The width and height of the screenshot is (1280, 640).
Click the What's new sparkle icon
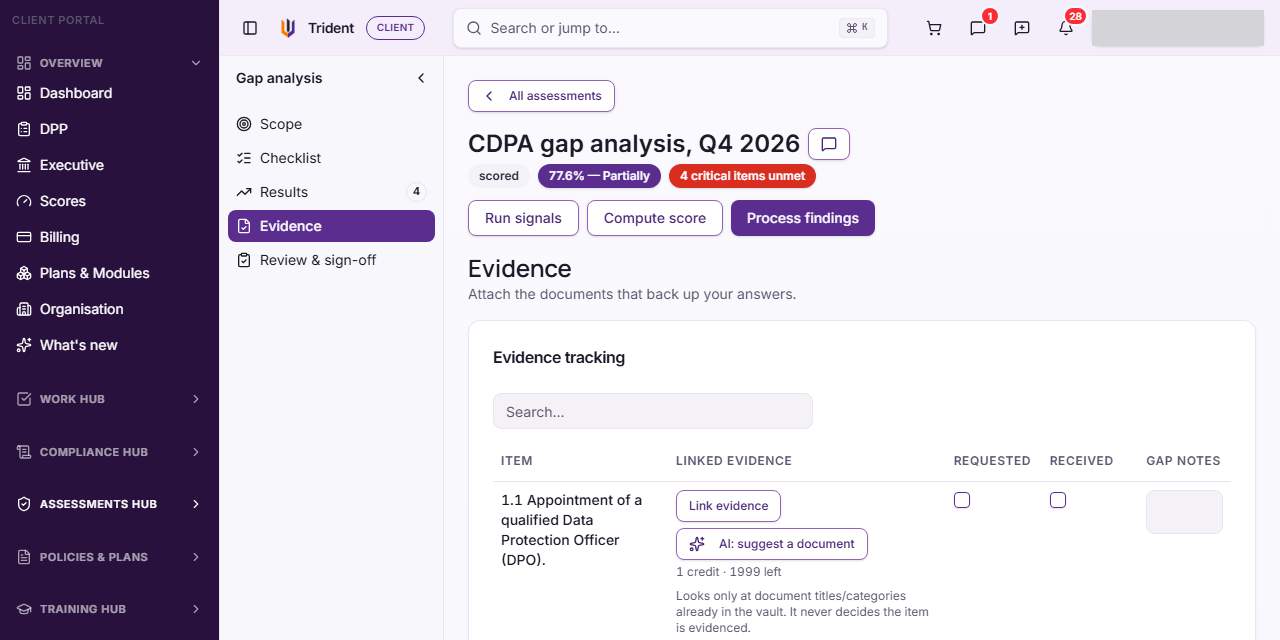[24, 345]
